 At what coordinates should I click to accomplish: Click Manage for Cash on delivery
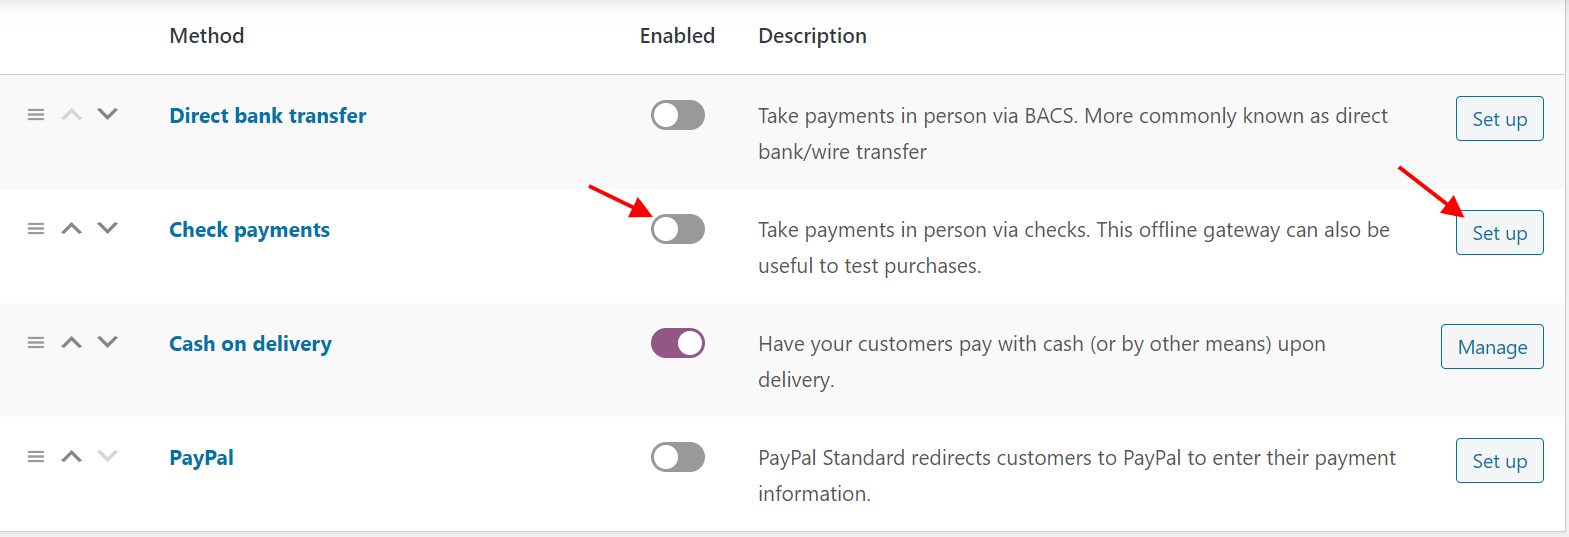tap(1492, 347)
